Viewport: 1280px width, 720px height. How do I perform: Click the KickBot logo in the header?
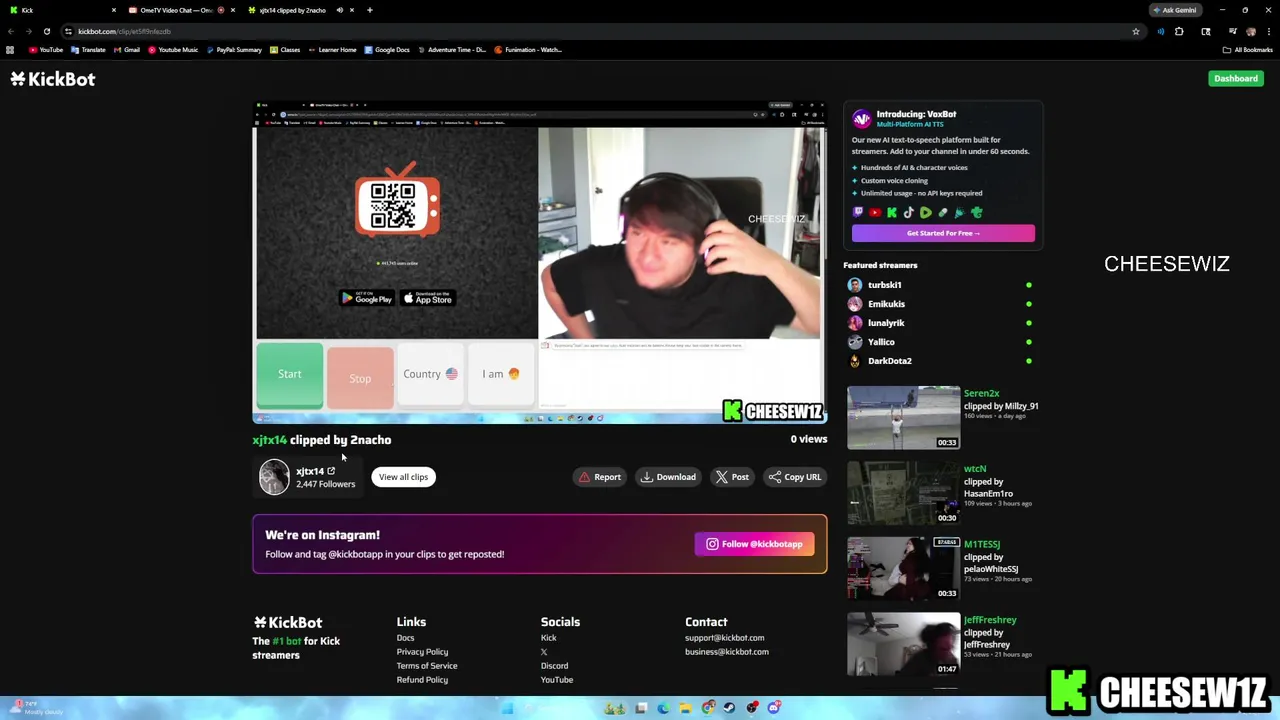53,79
